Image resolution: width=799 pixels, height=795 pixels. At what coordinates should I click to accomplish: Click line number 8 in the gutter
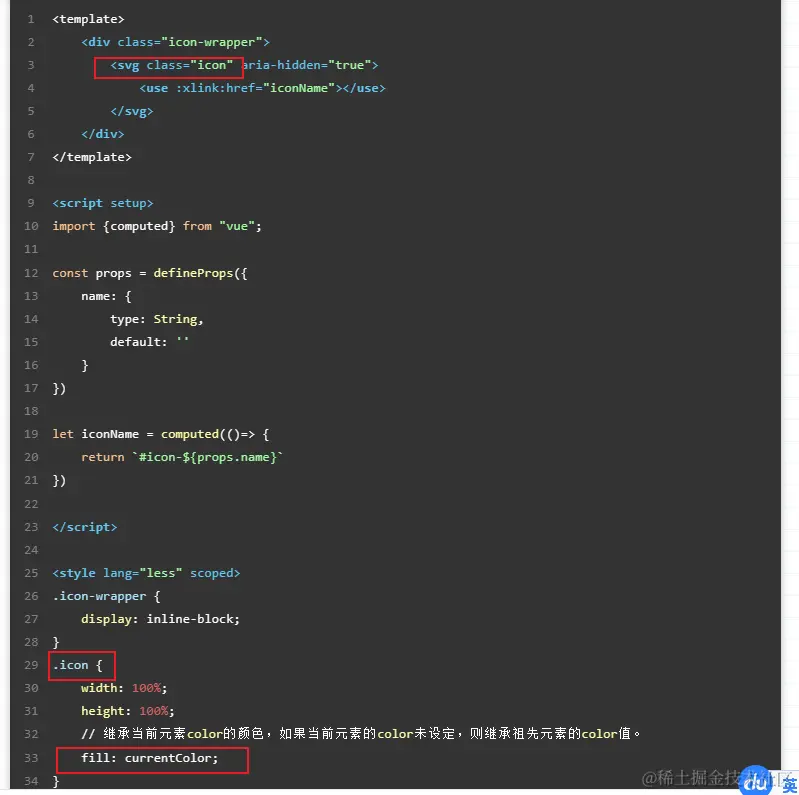31,180
